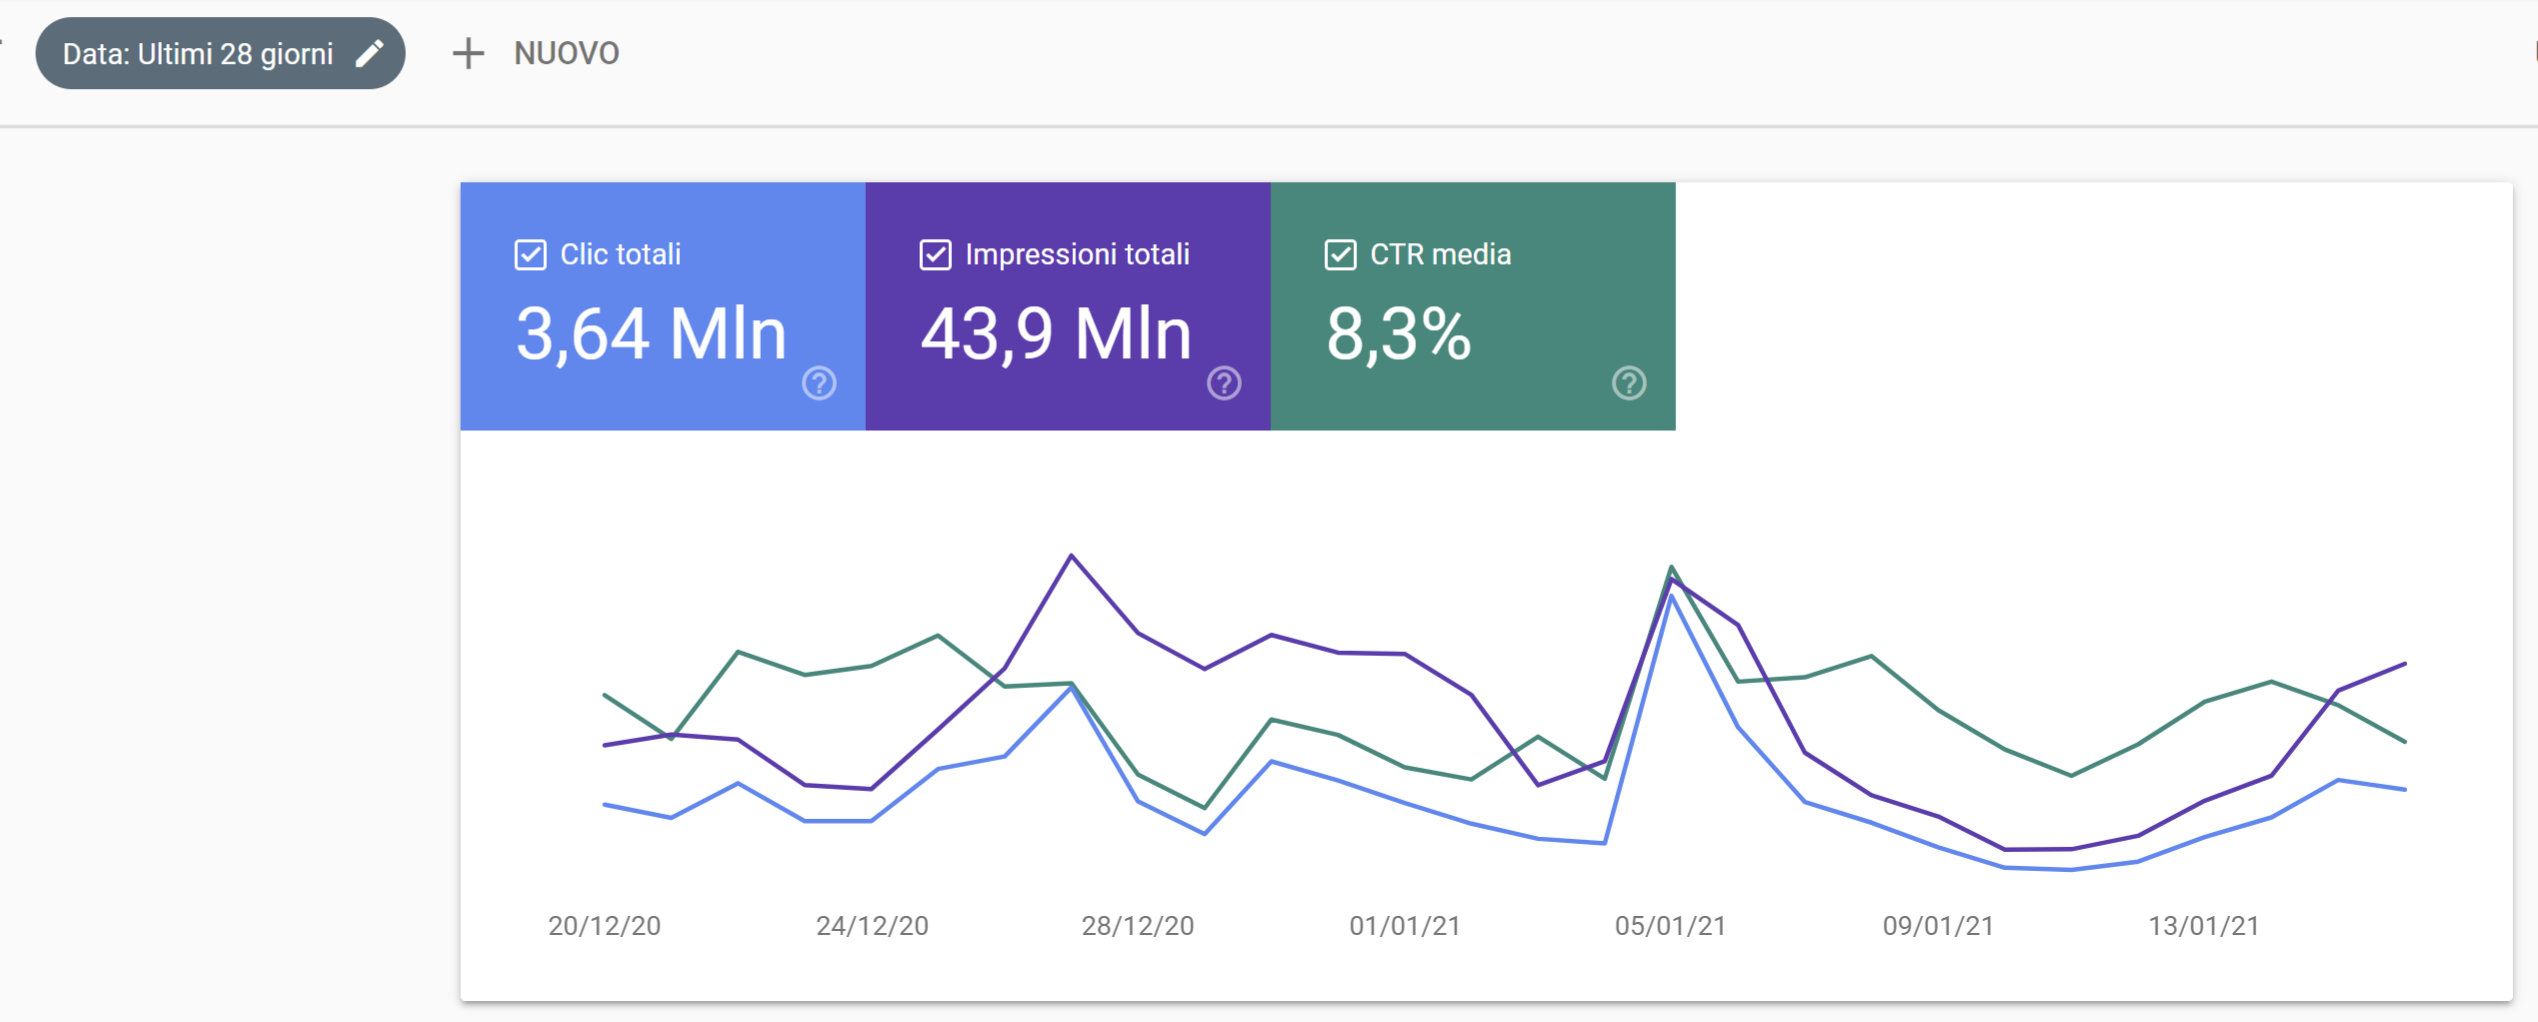Click the 24/12/20 axis date
The width and height of the screenshot is (2538, 1022).
(872, 926)
